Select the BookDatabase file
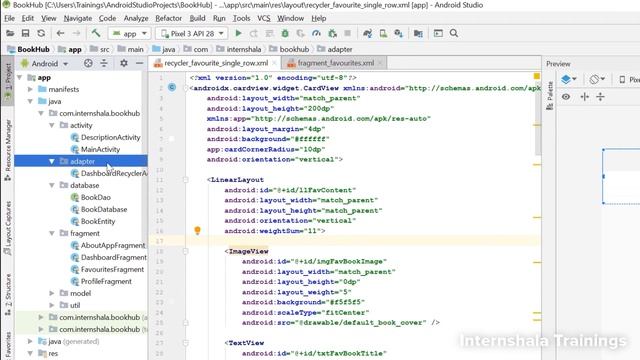 [x=99, y=209]
